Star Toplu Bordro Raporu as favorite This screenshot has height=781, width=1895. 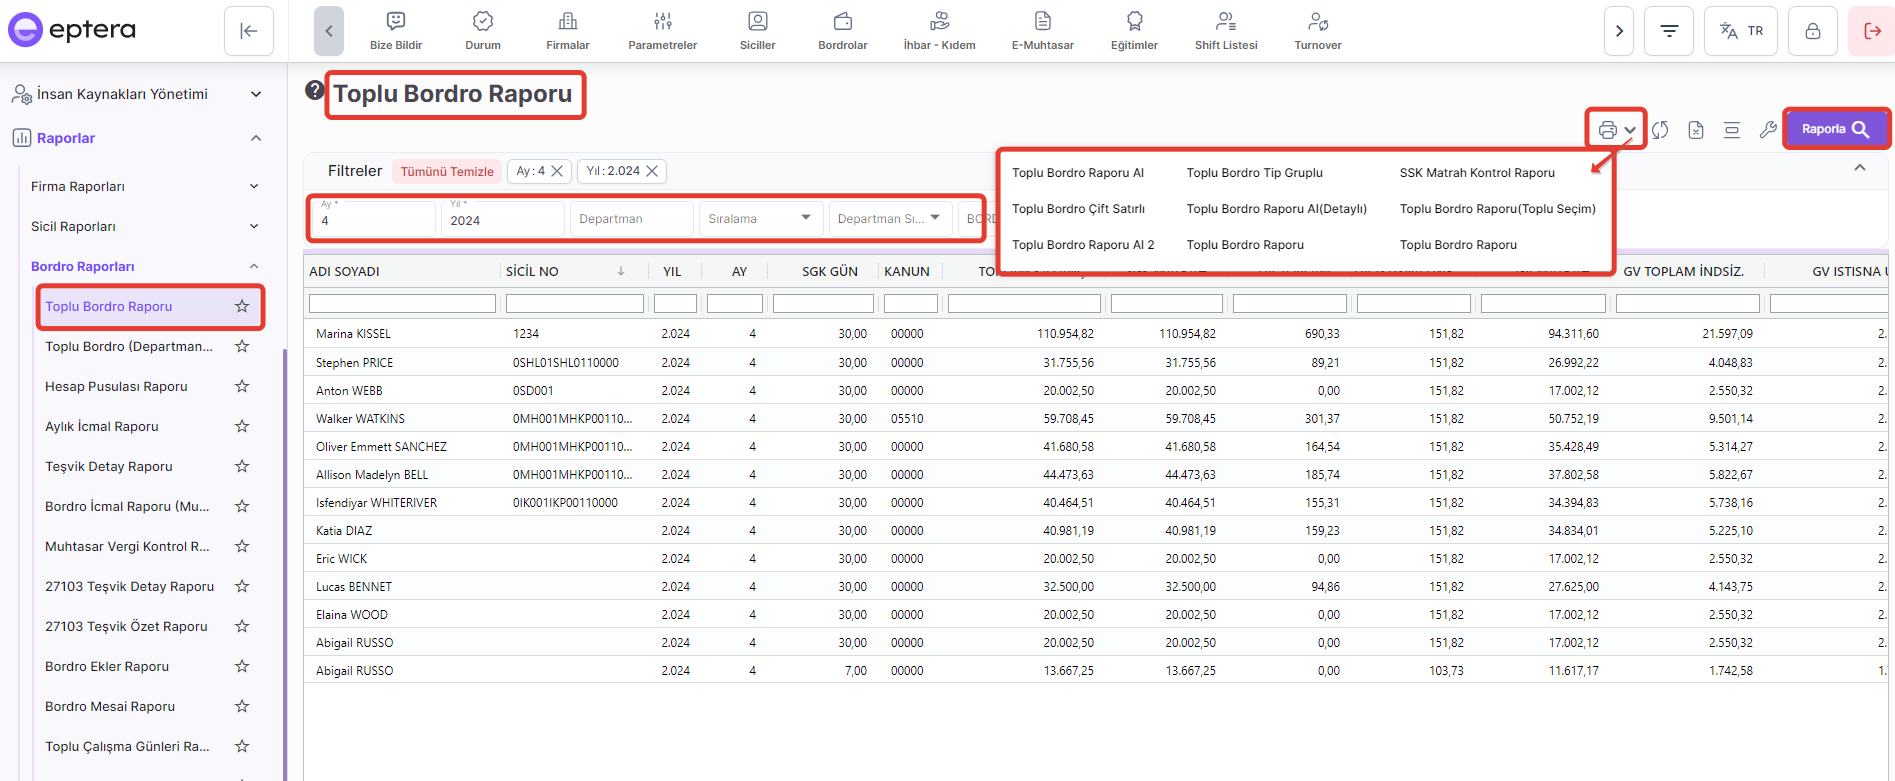[x=242, y=306]
